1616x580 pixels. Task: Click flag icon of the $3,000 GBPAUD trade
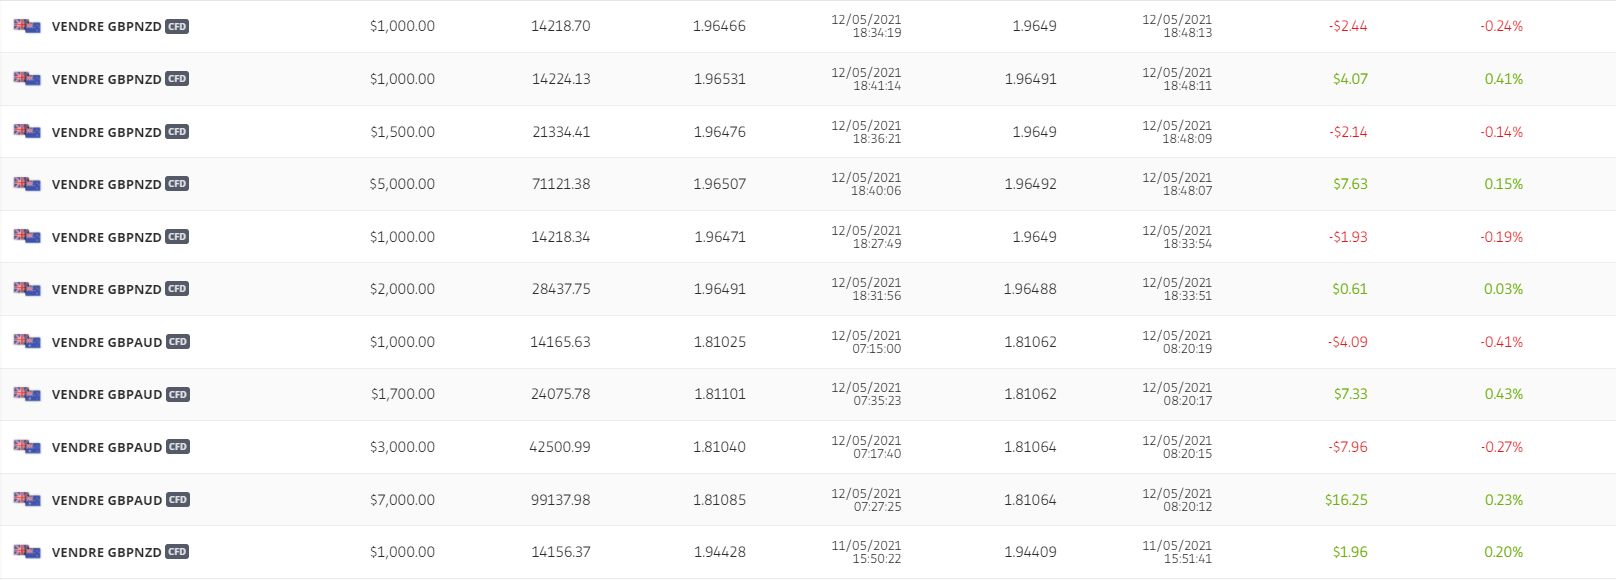coord(27,447)
